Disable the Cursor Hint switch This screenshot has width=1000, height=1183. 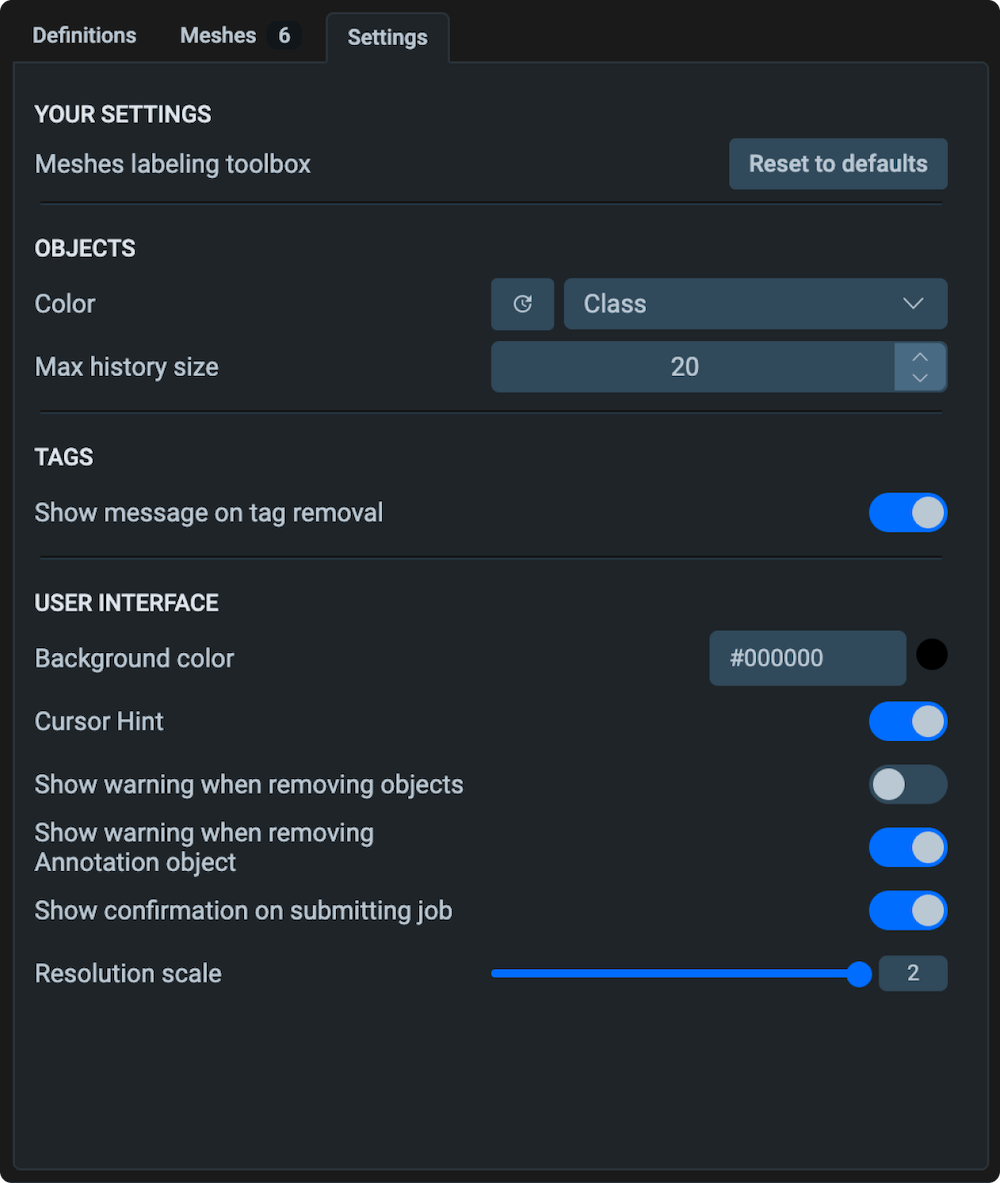coord(908,722)
